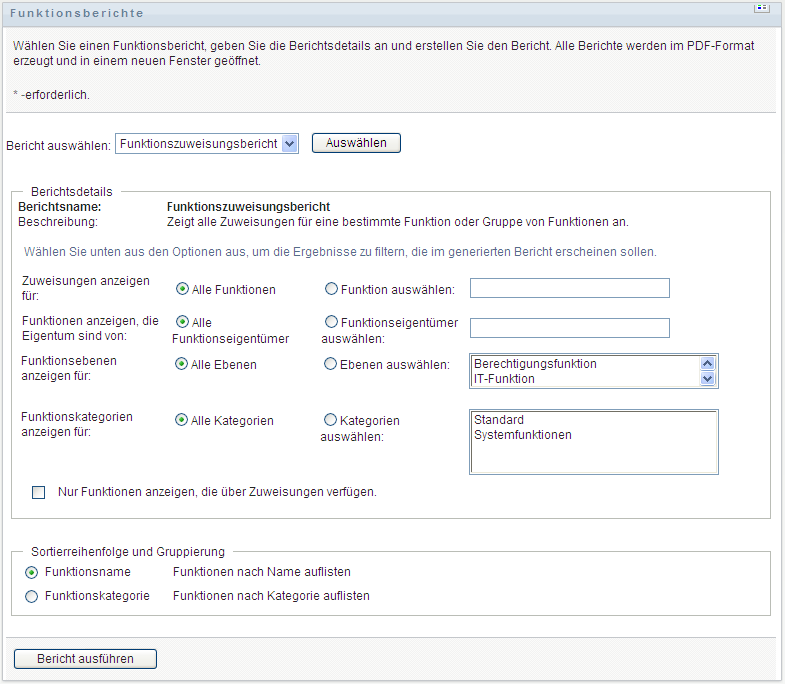This screenshot has width=785, height=684.
Task: Select the Funktion auswählen radio button
Action: coord(331,289)
